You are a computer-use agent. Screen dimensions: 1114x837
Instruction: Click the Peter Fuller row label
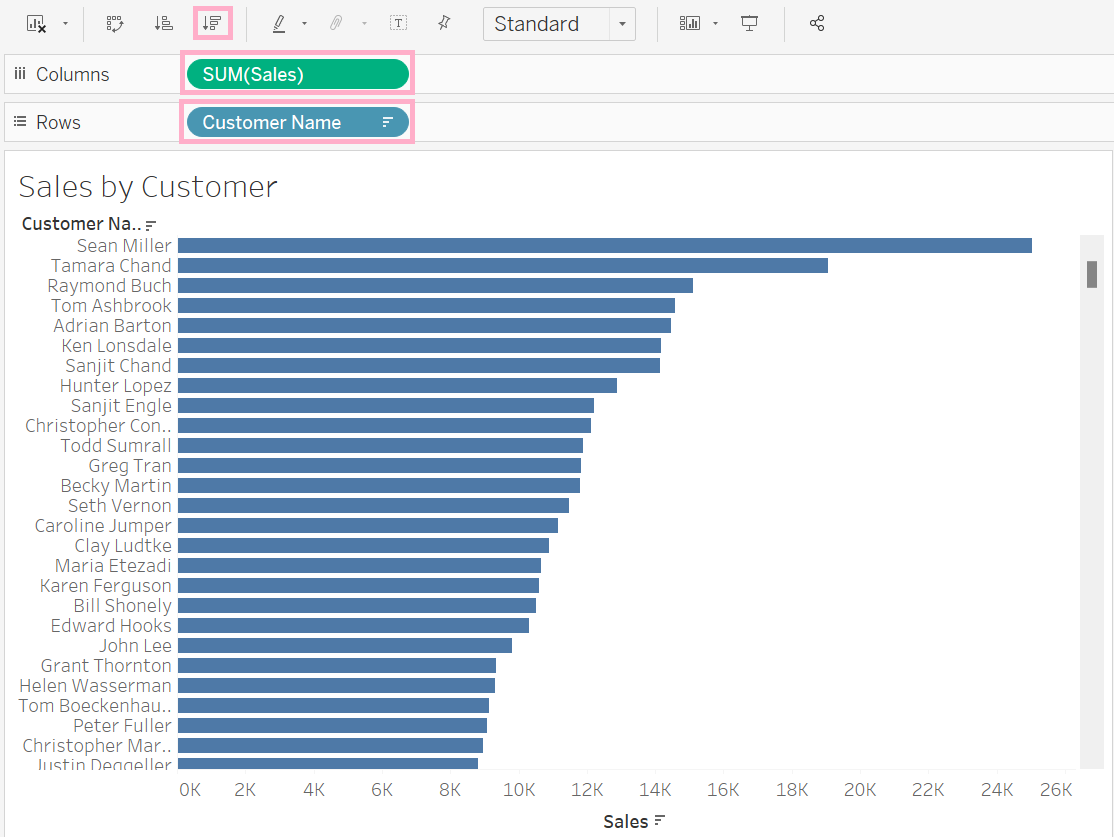(x=123, y=725)
